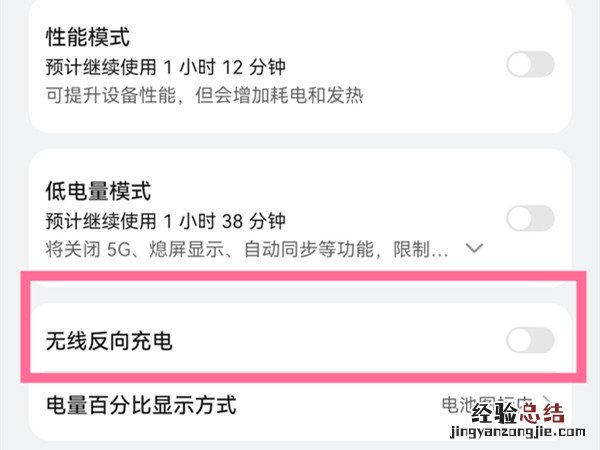Tap the 低电量模式 title

pyautogui.click(x=96, y=190)
